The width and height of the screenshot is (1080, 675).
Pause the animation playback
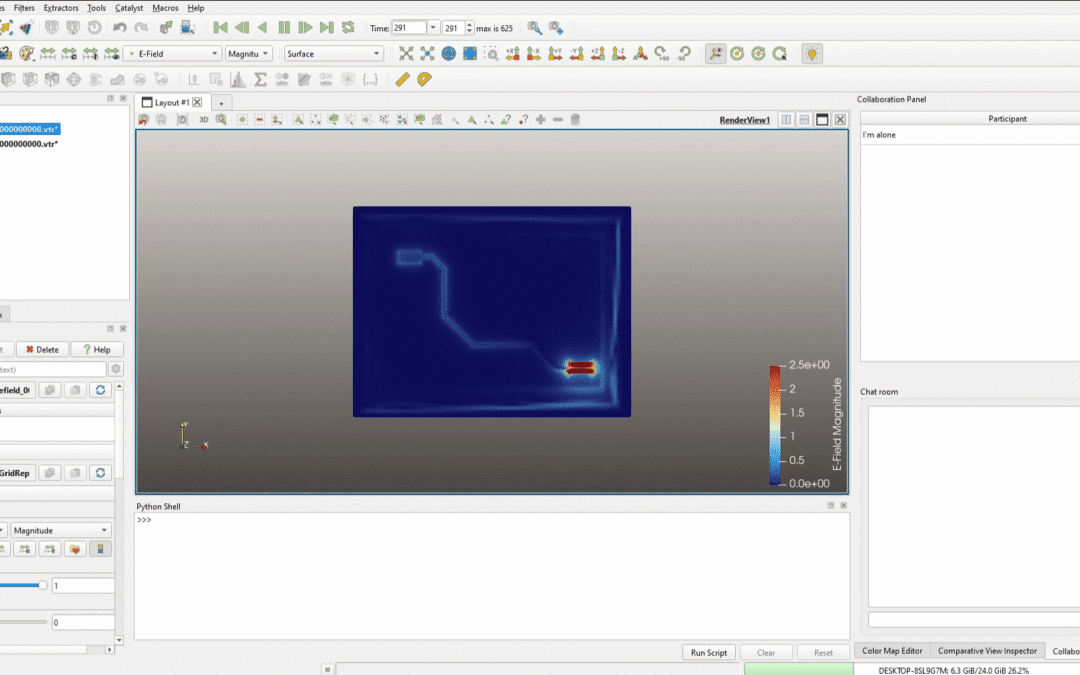click(284, 28)
